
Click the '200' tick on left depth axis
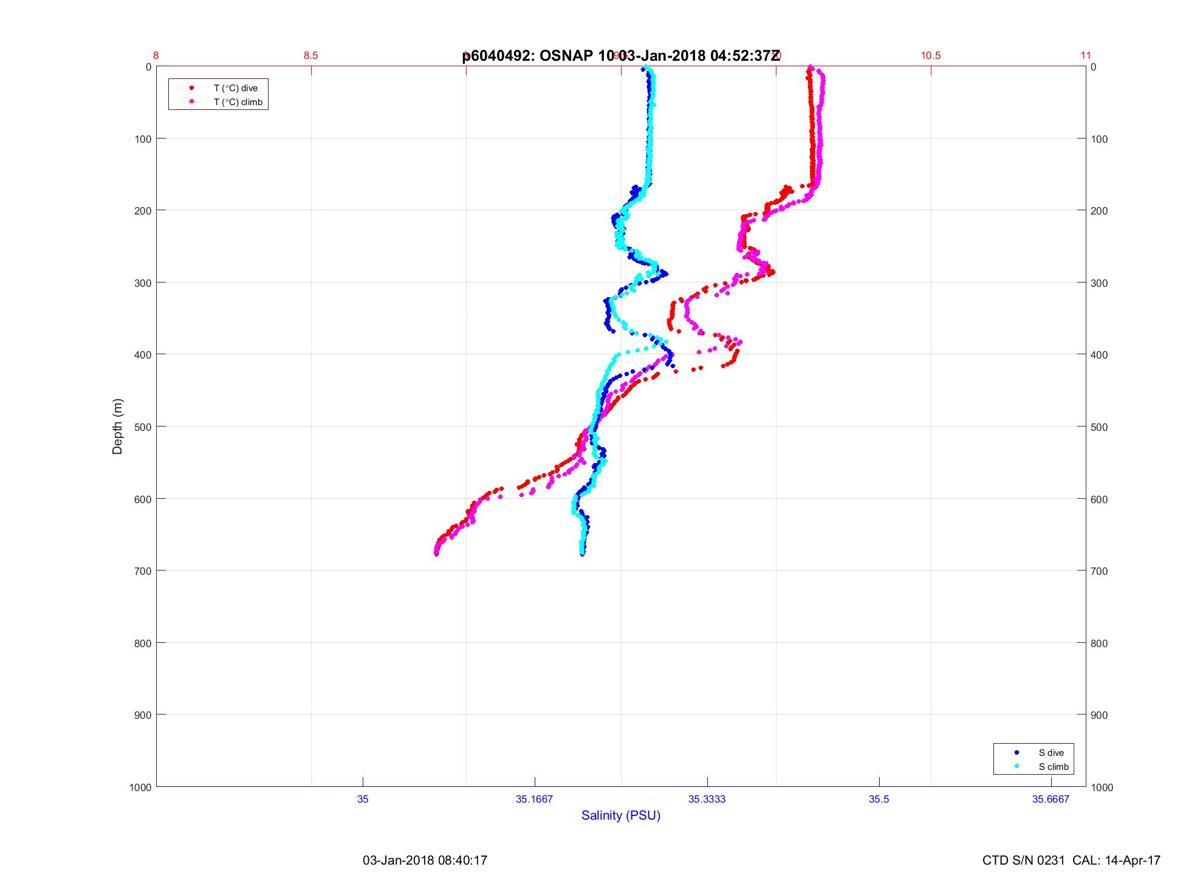(x=141, y=211)
